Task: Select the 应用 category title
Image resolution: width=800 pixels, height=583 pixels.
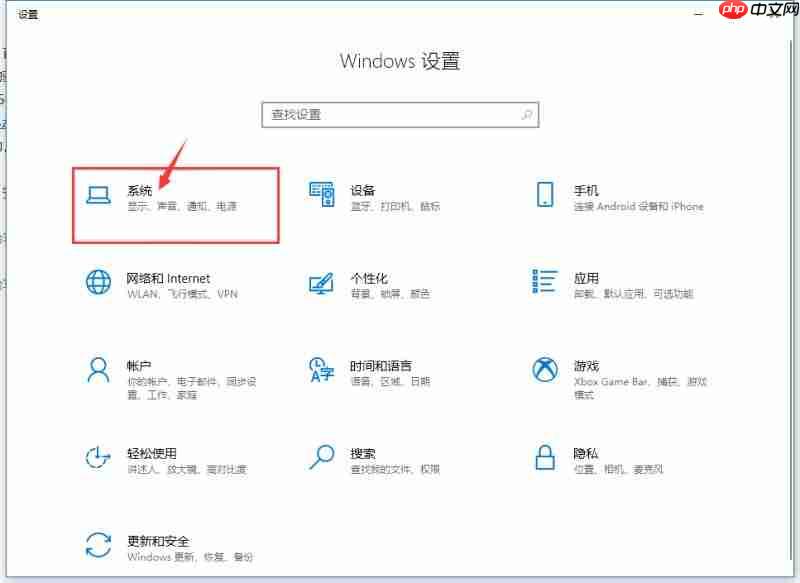Action: (586, 278)
